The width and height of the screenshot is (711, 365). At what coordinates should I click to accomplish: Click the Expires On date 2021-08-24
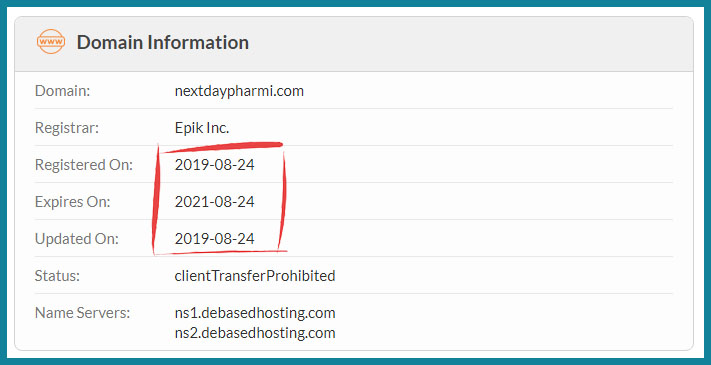pos(214,202)
